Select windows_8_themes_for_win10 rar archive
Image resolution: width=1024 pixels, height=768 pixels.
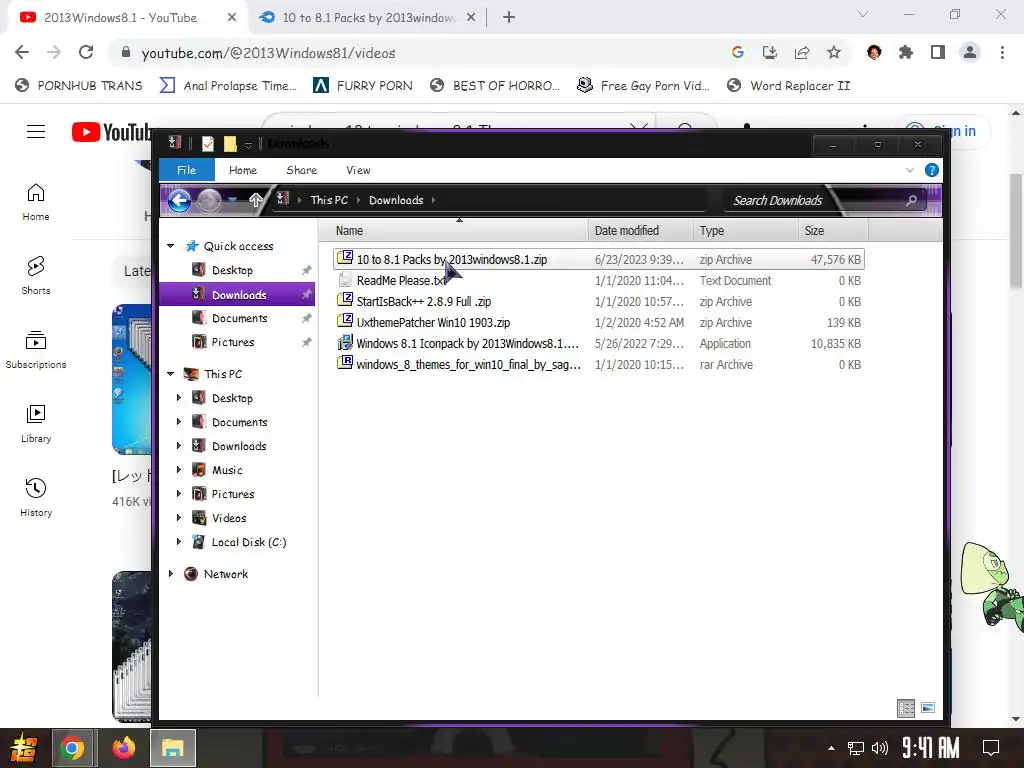point(598,364)
